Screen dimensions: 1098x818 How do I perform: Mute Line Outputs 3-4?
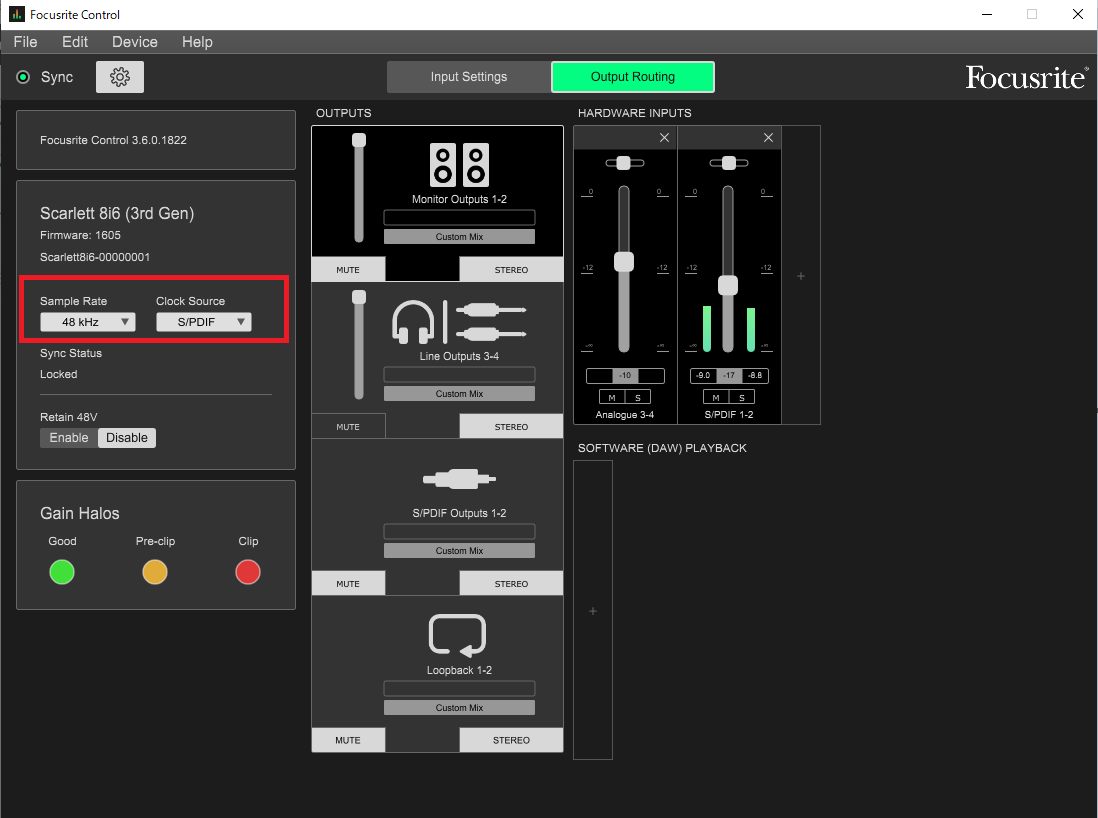click(348, 427)
